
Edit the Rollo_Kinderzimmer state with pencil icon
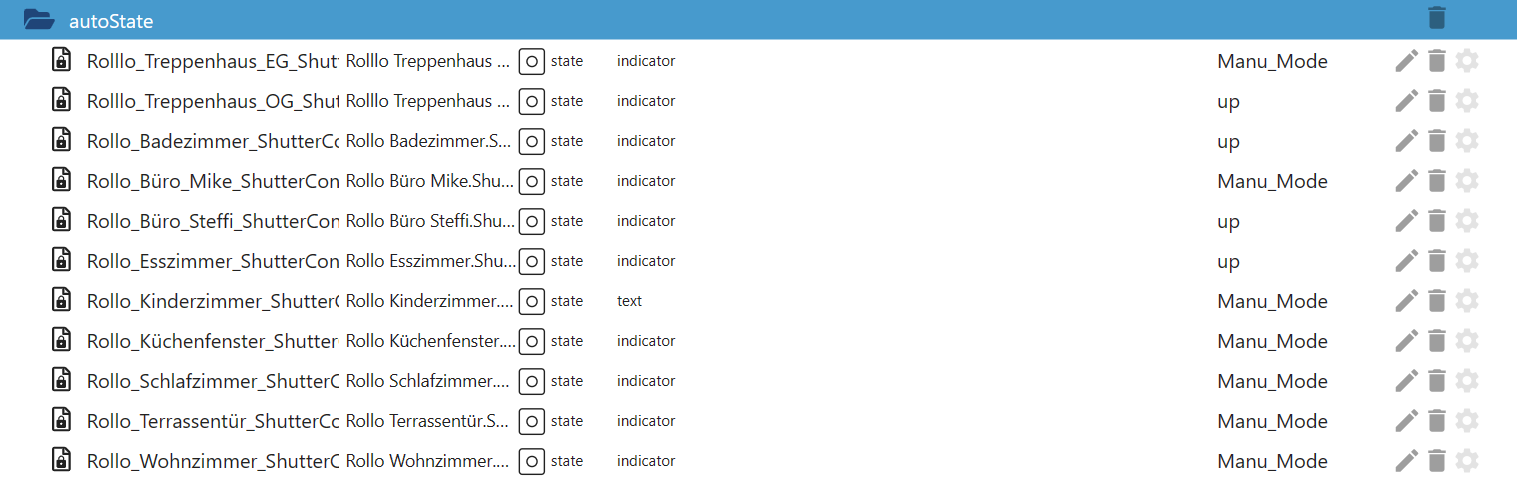tap(1406, 301)
